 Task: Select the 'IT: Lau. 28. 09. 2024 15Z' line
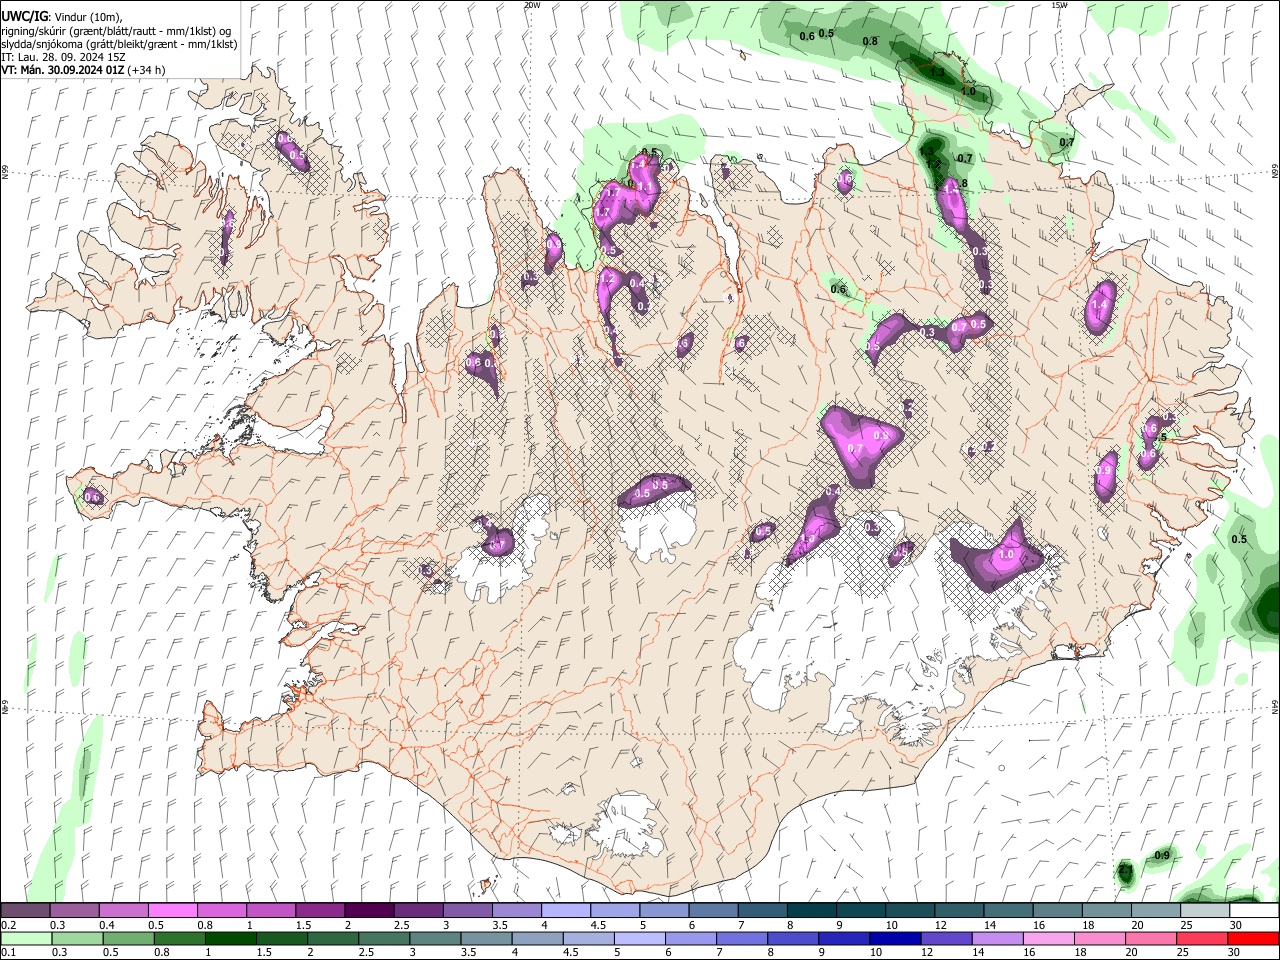click(63, 57)
